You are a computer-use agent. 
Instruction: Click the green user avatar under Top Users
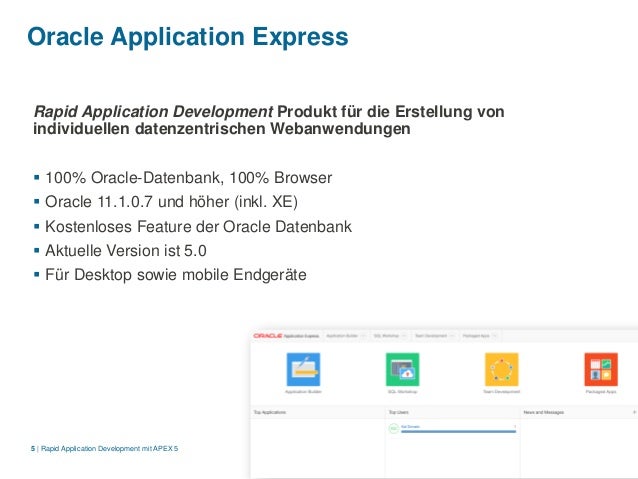(393, 428)
